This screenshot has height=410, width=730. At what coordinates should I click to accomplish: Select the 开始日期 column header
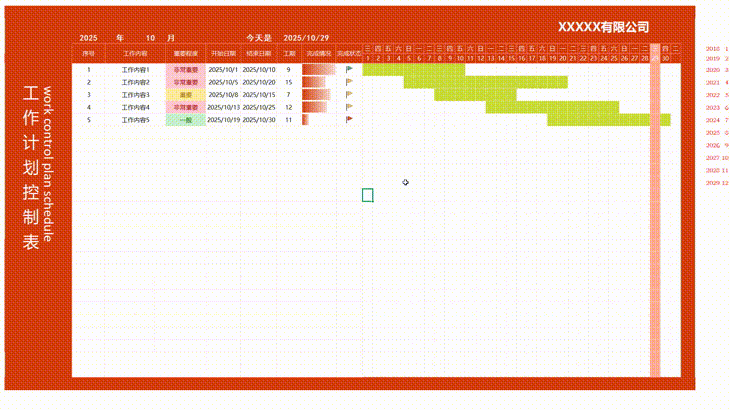(224, 53)
